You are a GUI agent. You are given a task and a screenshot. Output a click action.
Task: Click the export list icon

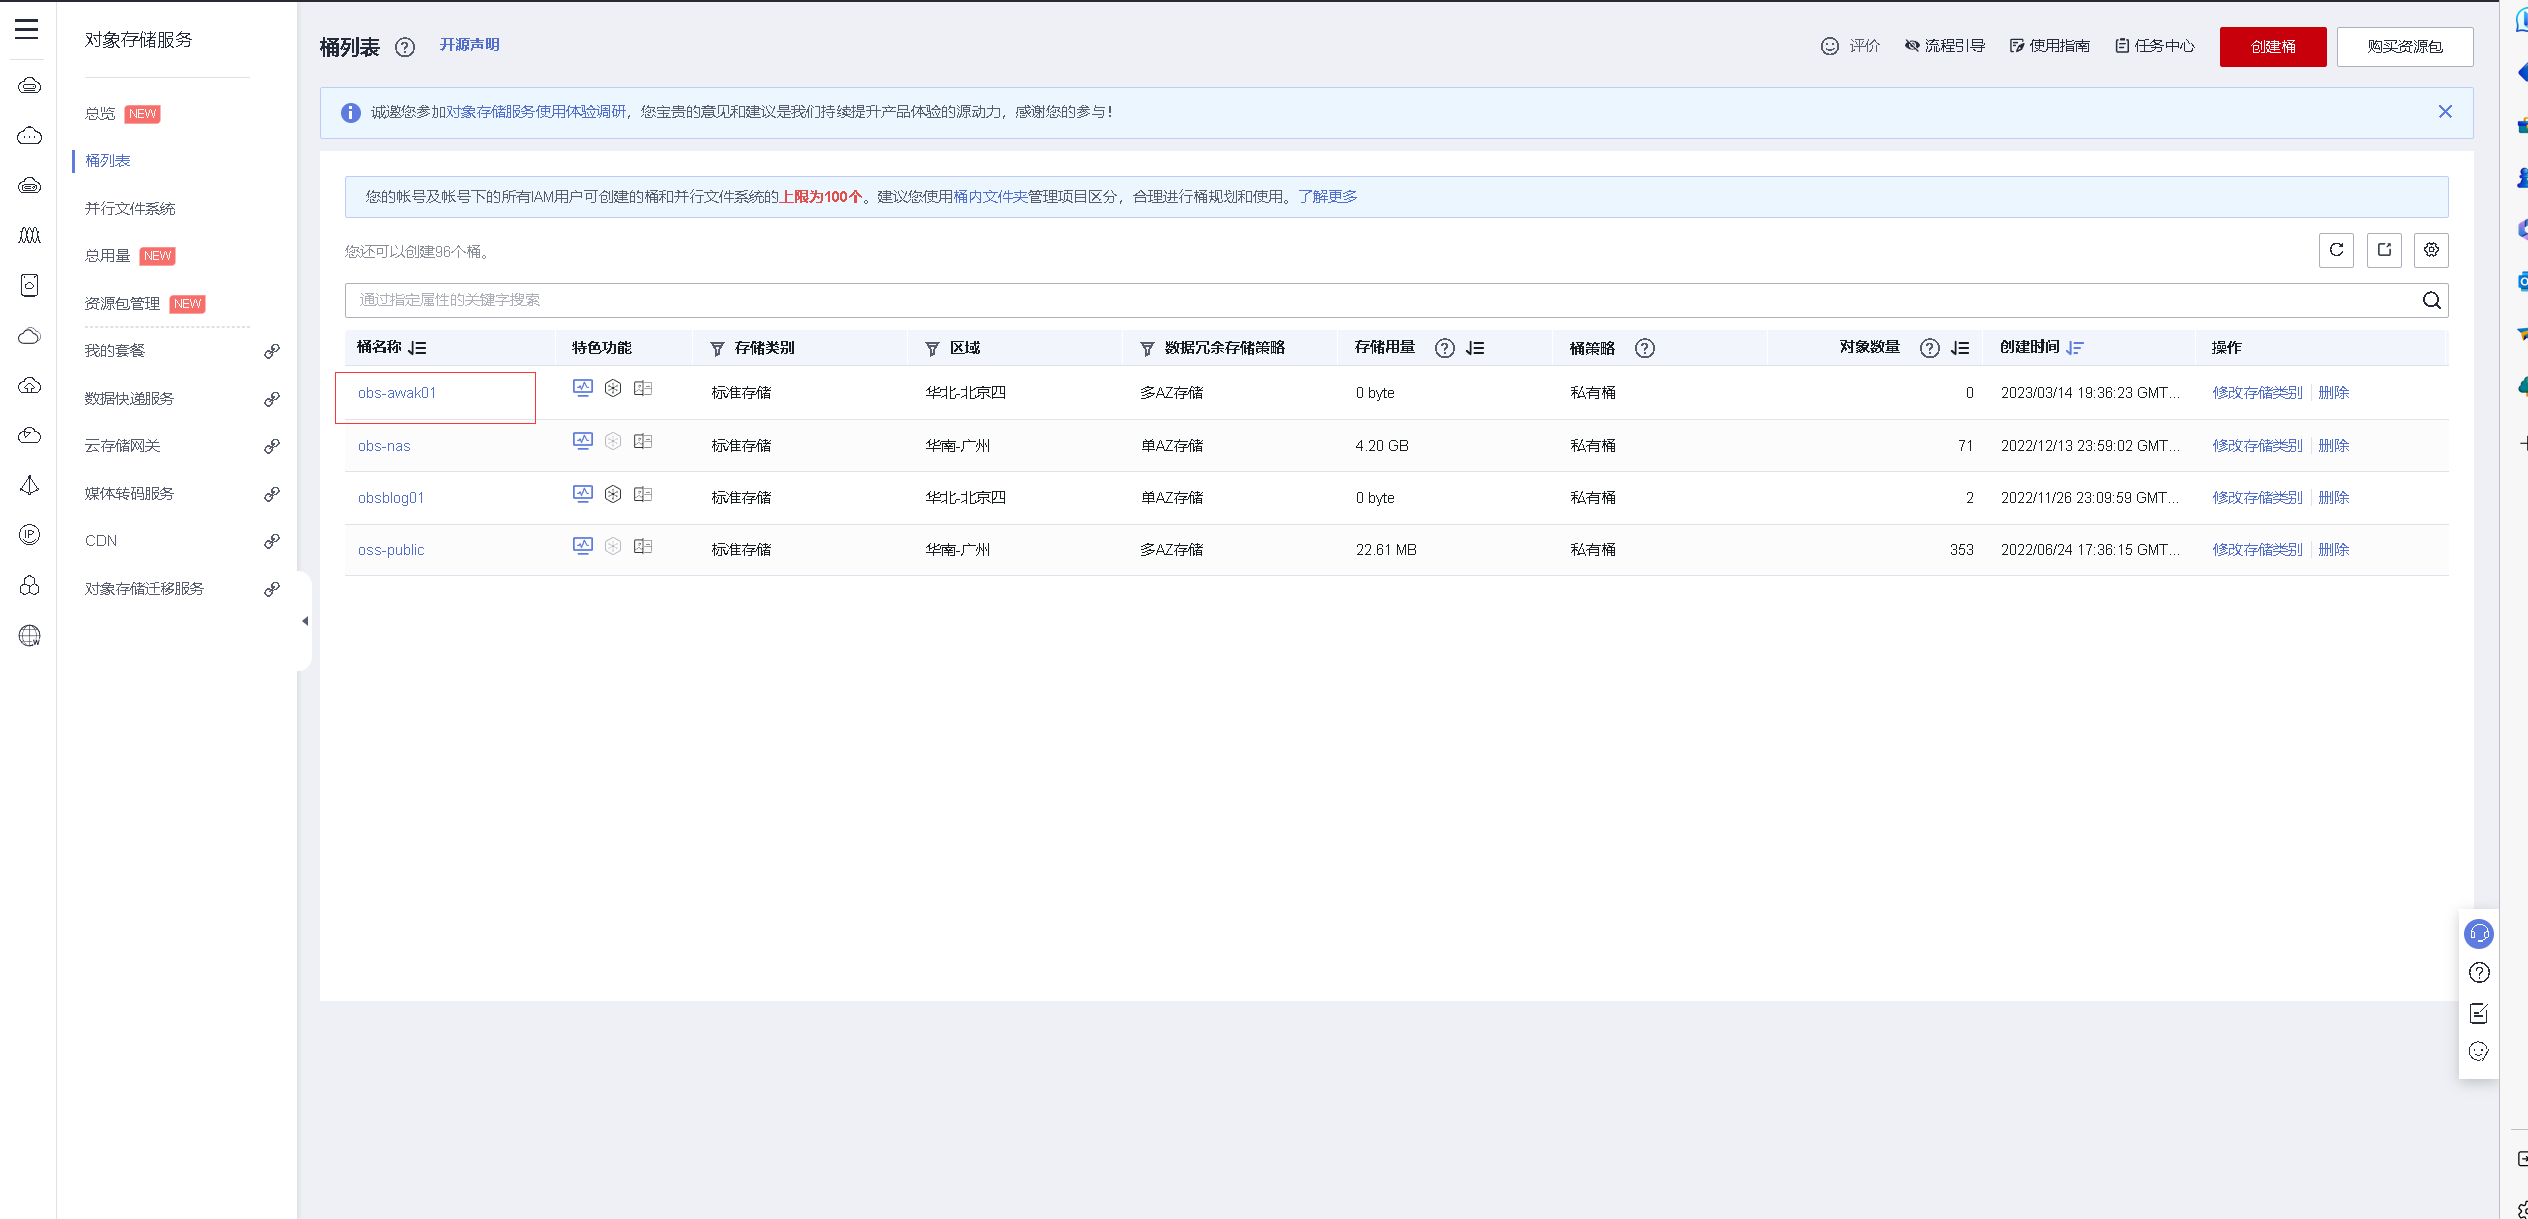pos(2384,250)
